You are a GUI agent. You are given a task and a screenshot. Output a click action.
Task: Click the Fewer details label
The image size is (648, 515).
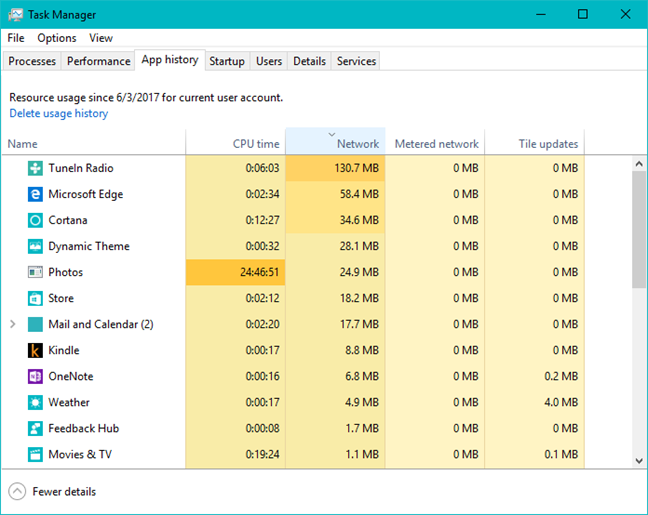click(x=64, y=491)
